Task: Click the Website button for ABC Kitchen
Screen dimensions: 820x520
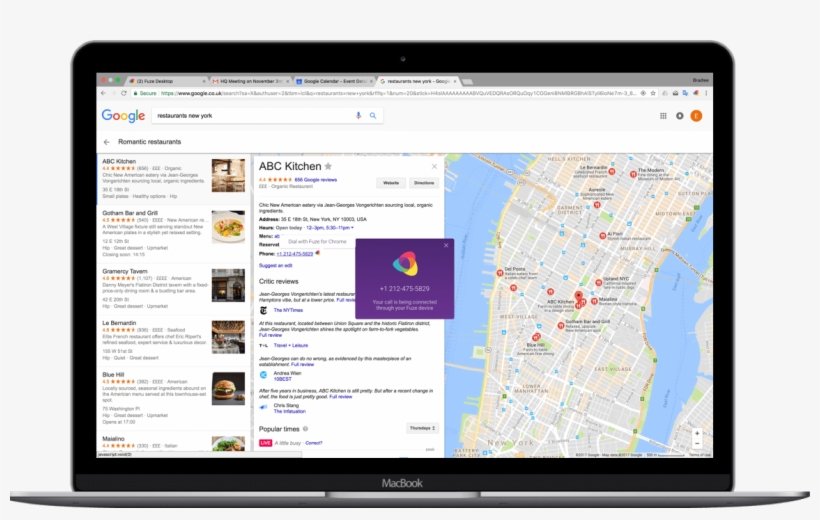Action: [391, 183]
